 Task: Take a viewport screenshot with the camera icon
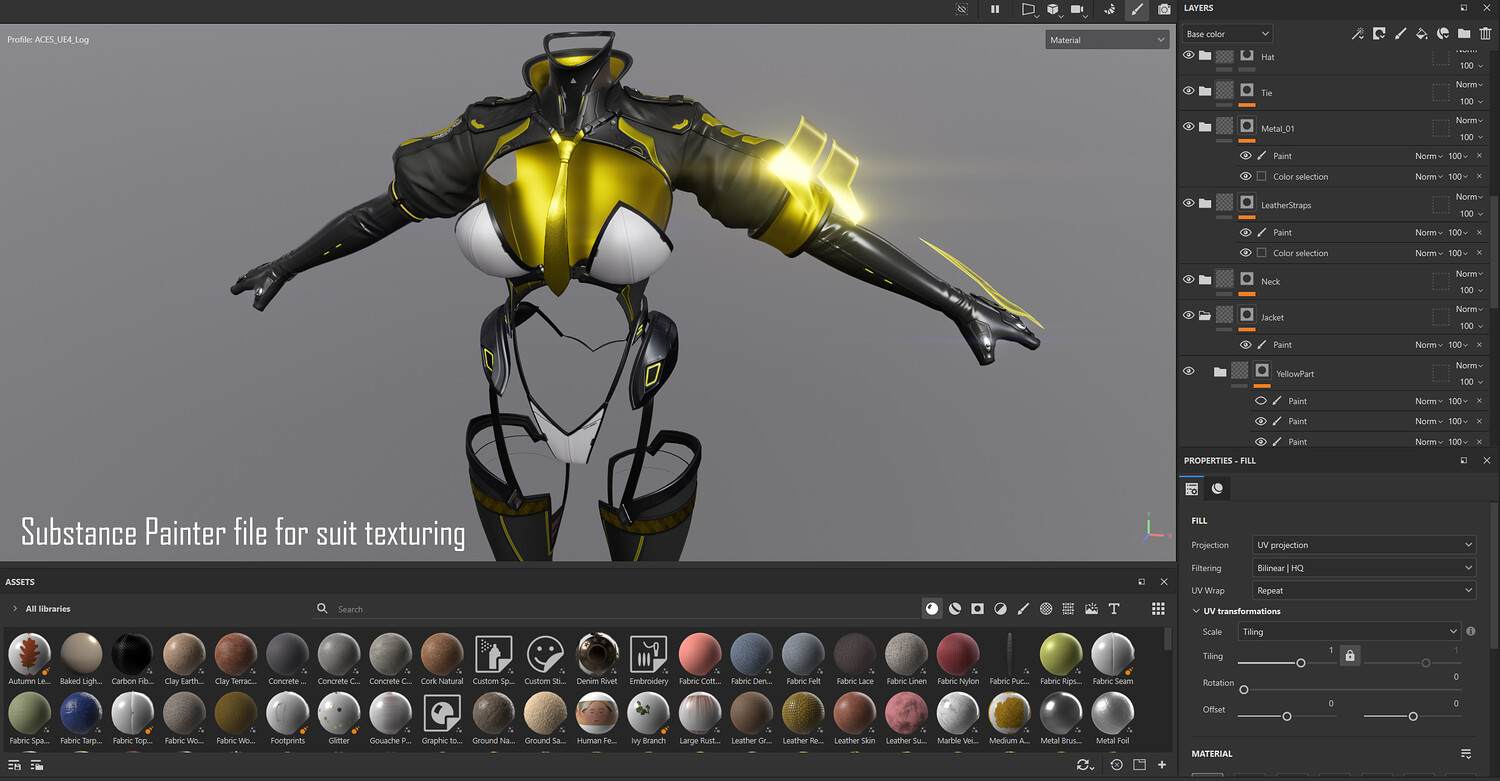(1164, 9)
